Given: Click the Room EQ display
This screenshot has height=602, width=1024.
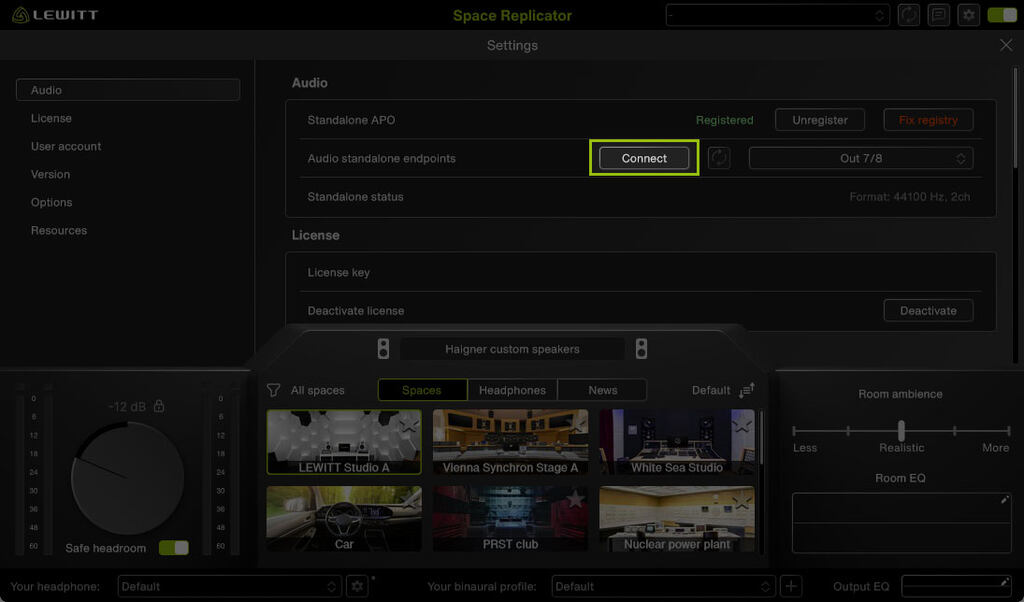Looking at the screenshot, I should [901, 523].
